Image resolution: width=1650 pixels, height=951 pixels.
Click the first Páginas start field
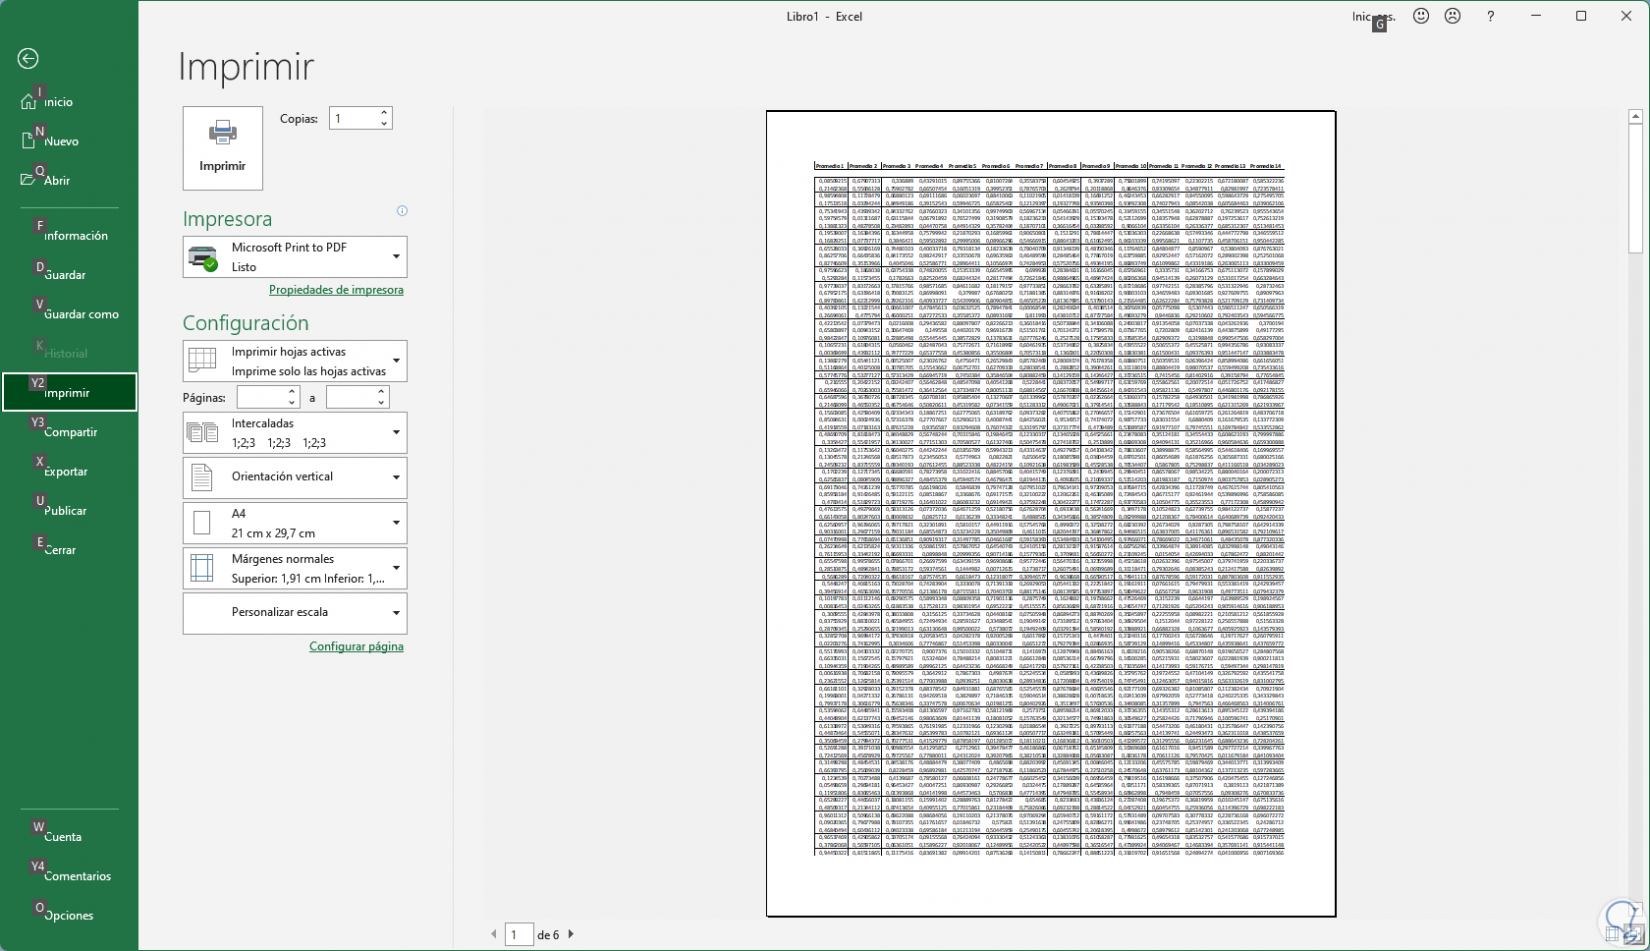261,398
